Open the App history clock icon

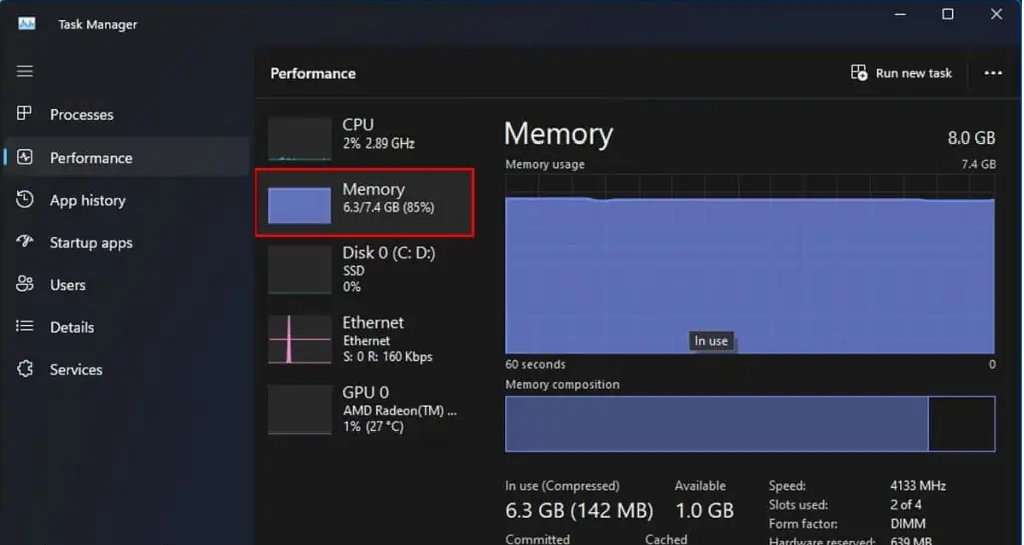(x=25, y=200)
